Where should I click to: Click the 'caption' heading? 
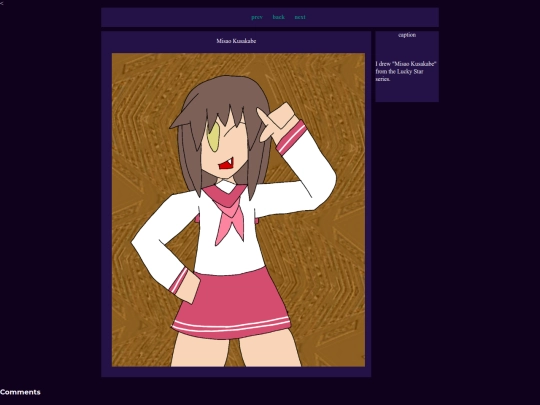407,35
